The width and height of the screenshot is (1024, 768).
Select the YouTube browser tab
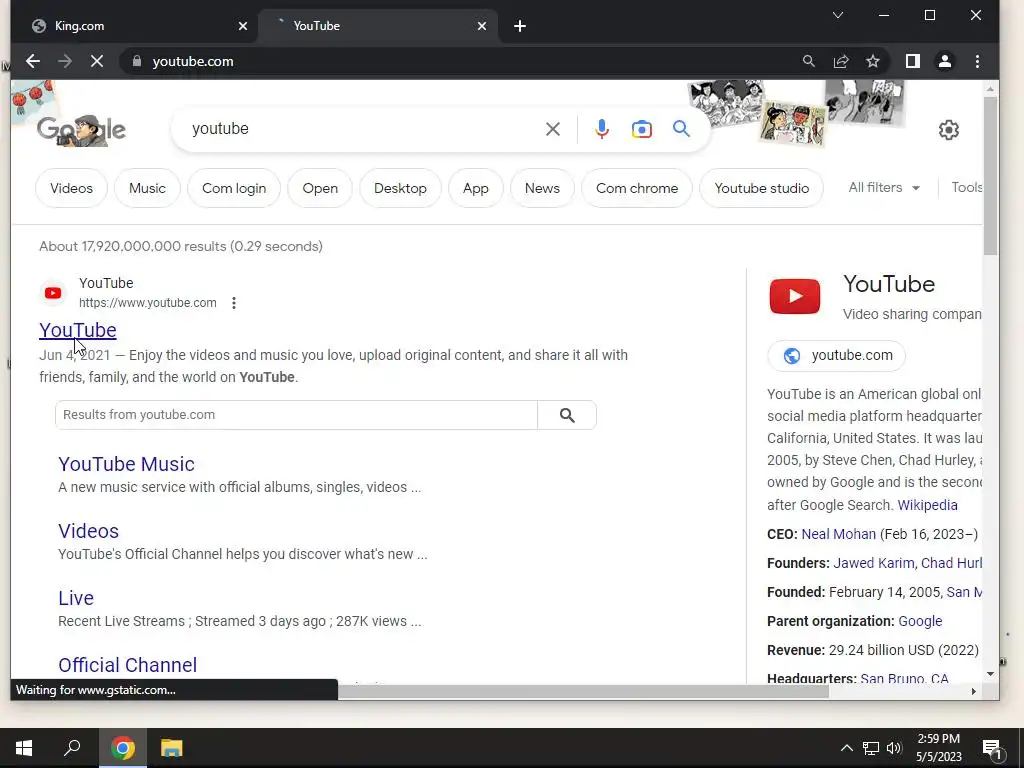point(379,26)
